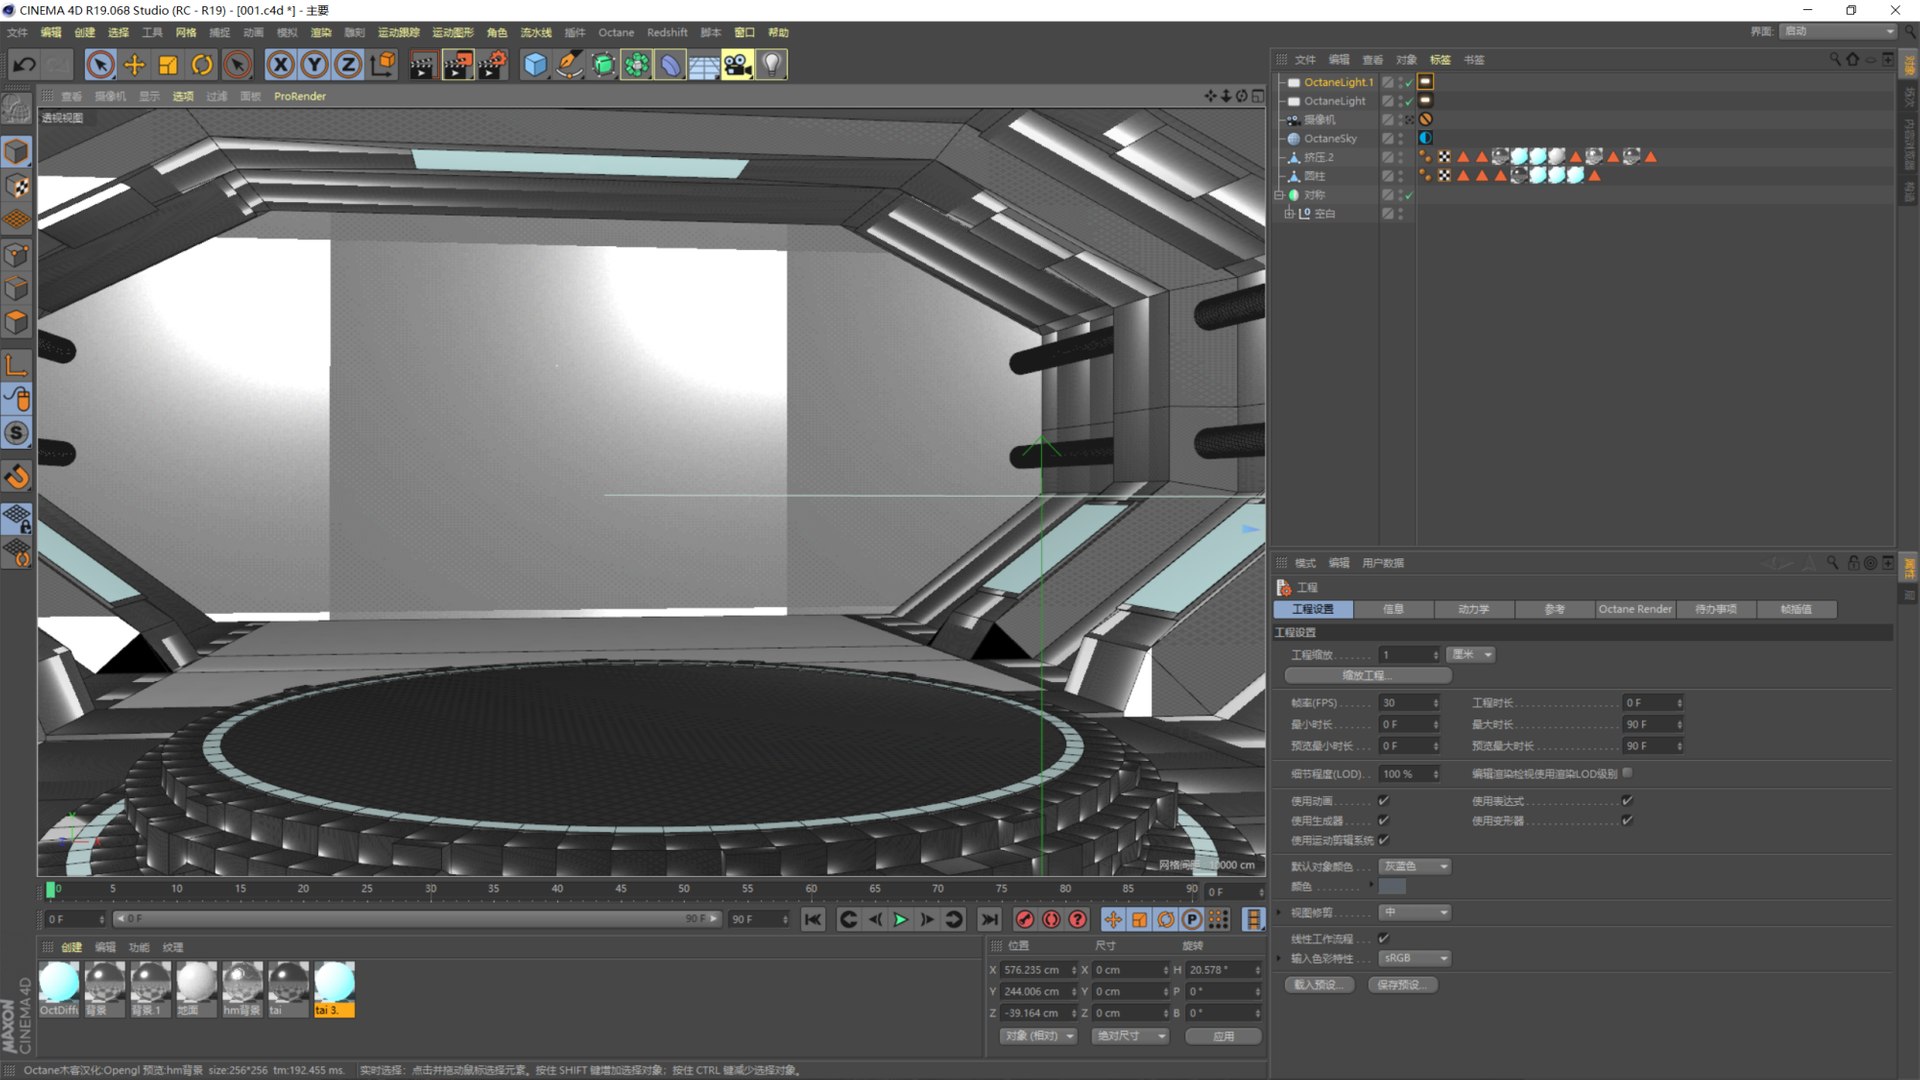The height and width of the screenshot is (1080, 1920).
Task: Click the Light bulb icon
Action: pyautogui.click(x=771, y=65)
